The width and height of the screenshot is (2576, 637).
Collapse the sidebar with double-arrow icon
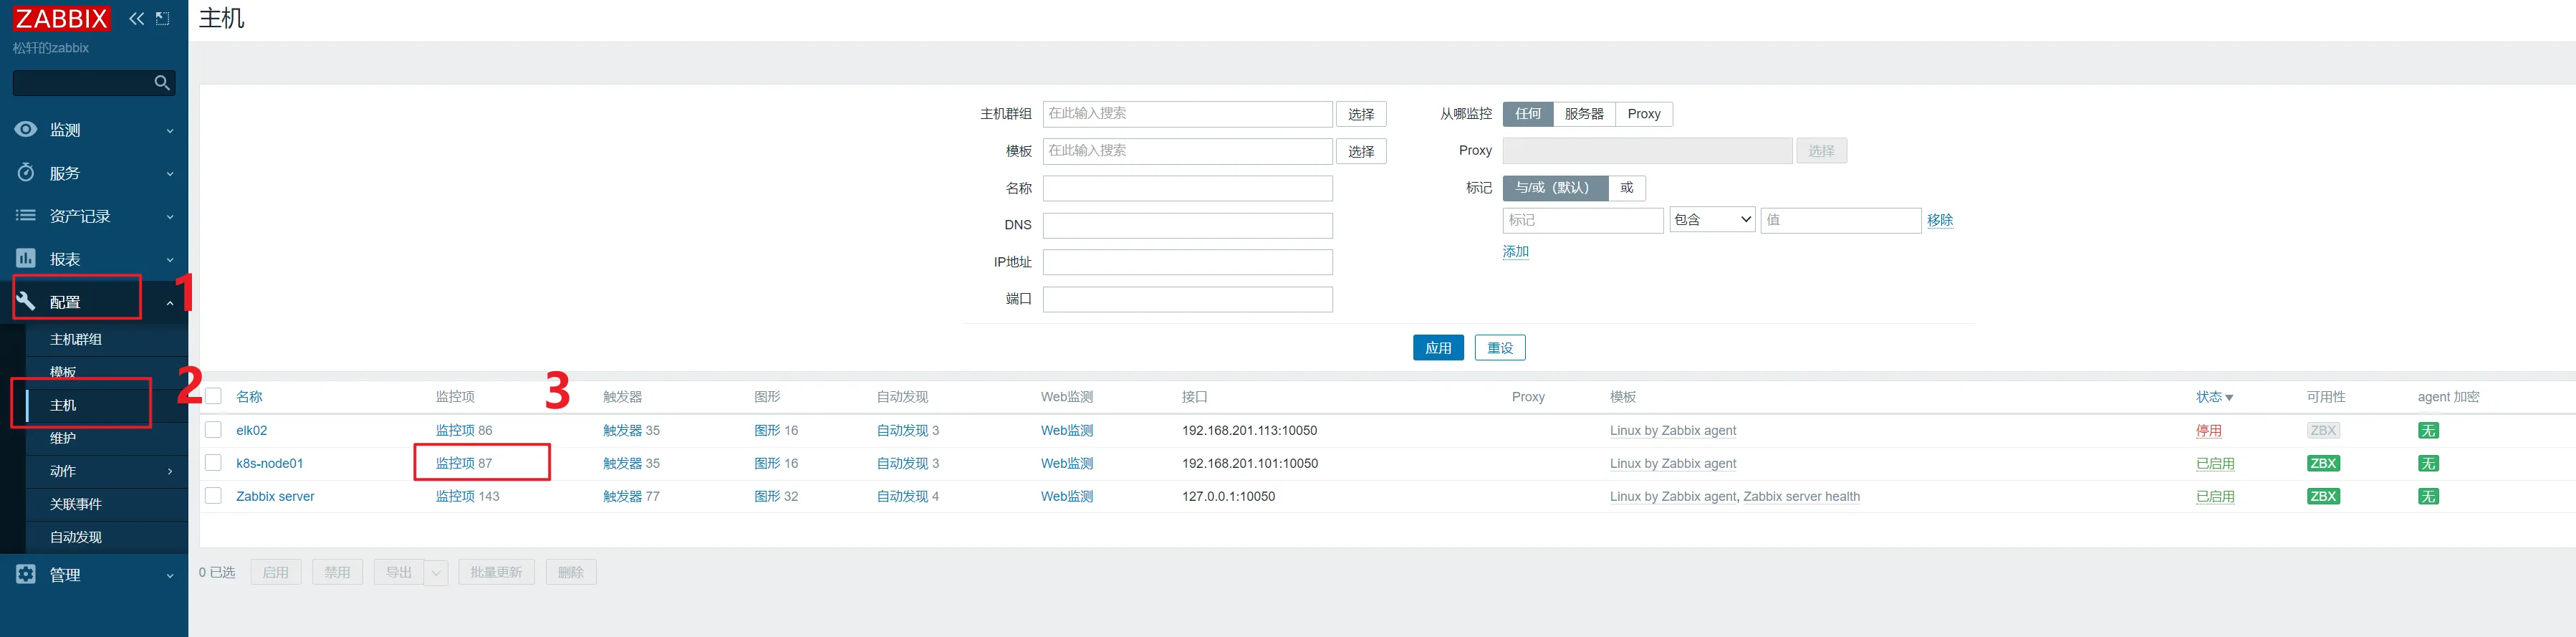click(x=137, y=18)
